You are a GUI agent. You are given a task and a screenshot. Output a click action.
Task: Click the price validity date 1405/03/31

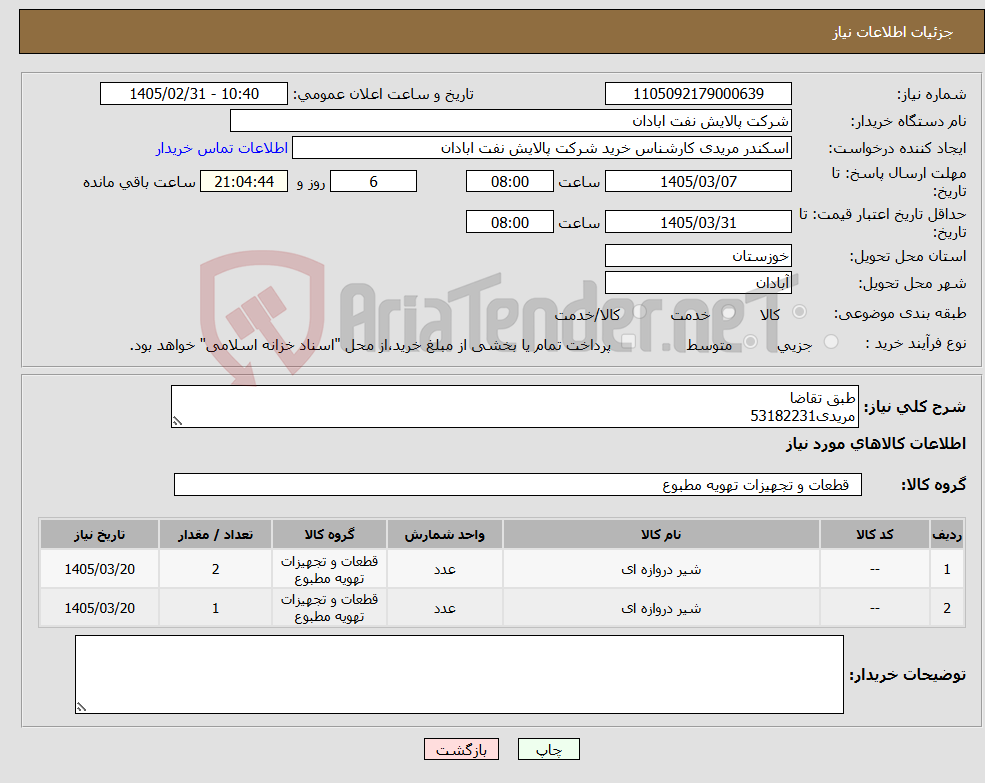(698, 222)
